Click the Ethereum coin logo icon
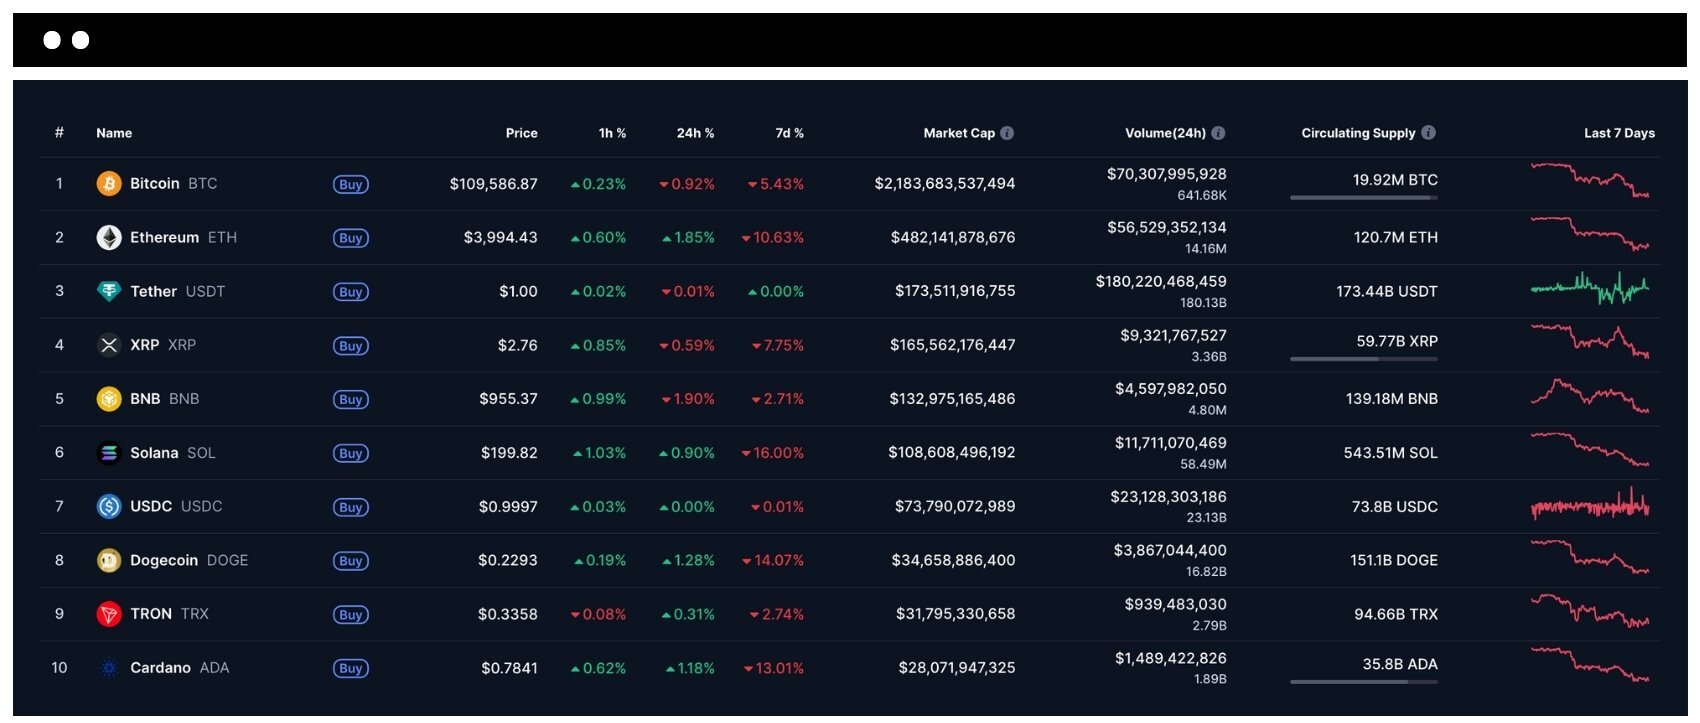This screenshot has width=1700, height=723. pos(109,238)
